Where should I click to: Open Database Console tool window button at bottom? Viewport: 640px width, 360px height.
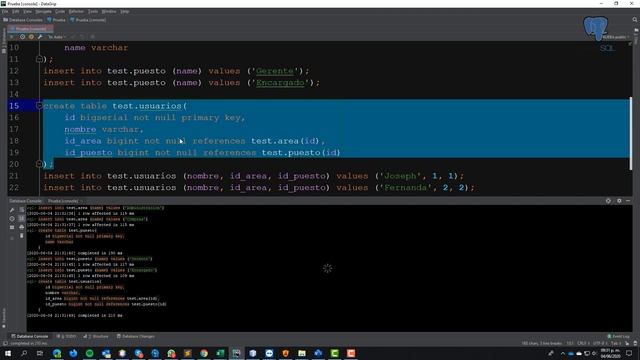tap(30, 336)
